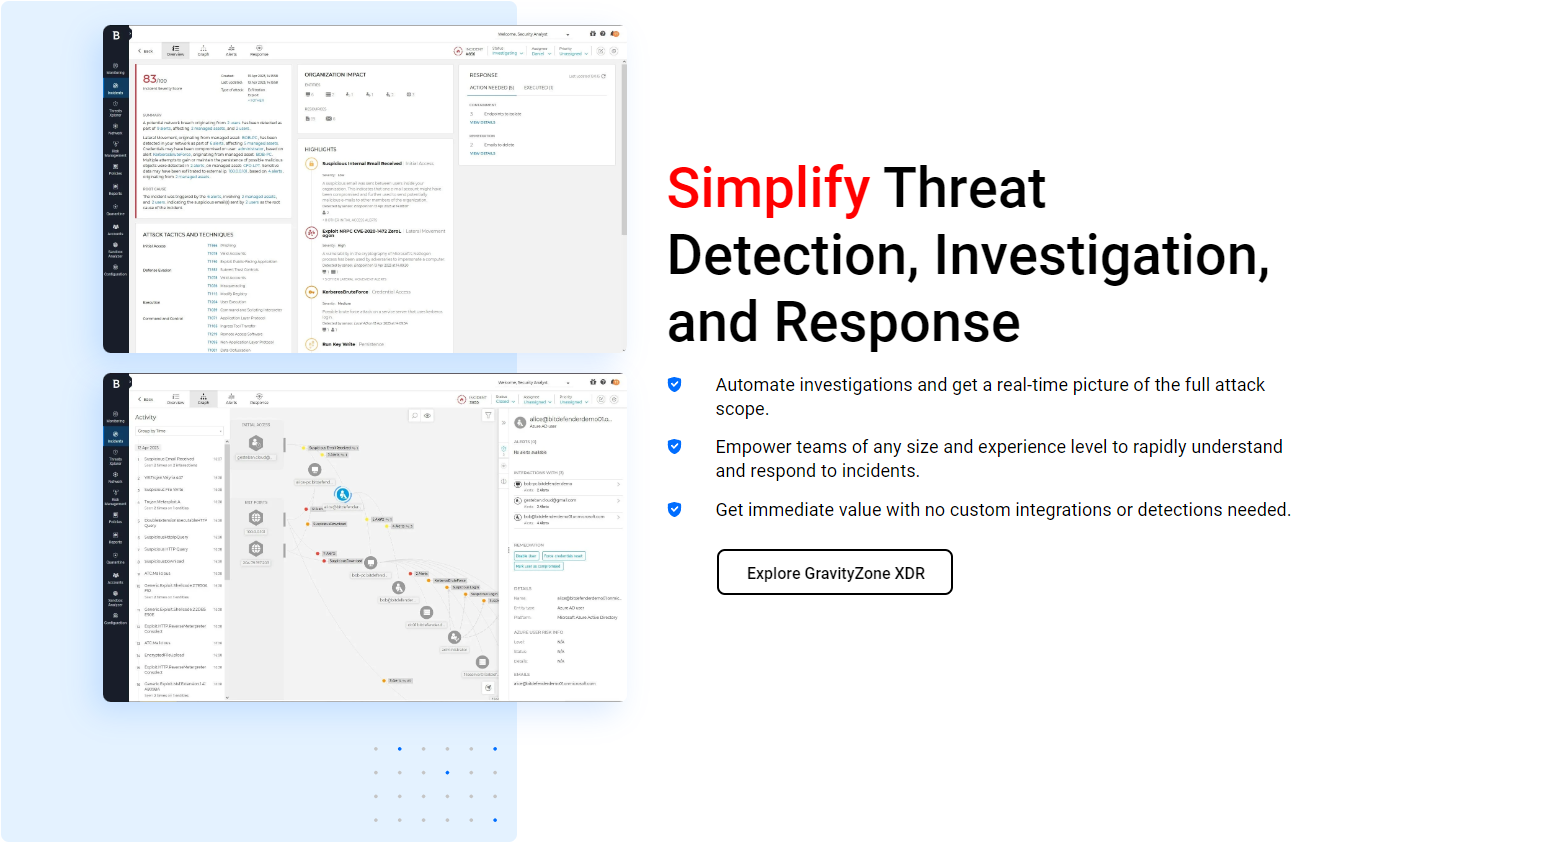Select Incidents icon in upper screenshot sidebar
Viewport: 1558px width, 843px height.
point(116,88)
